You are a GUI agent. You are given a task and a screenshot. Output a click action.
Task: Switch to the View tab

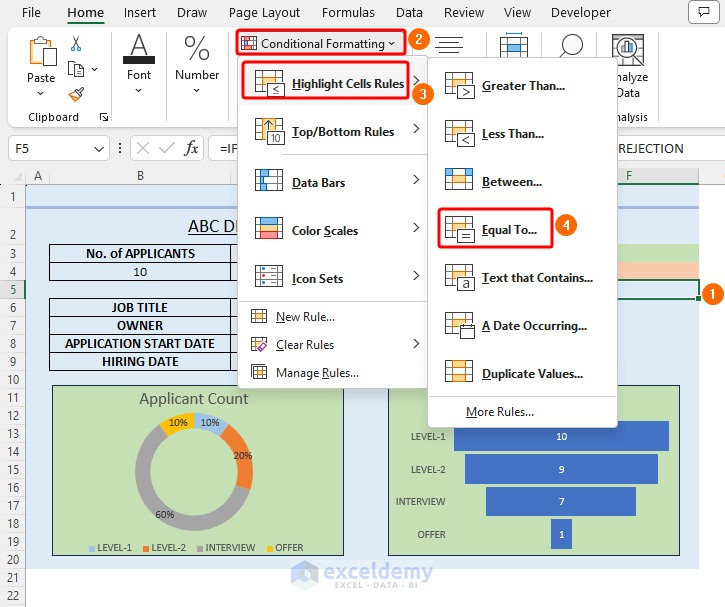point(517,12)
